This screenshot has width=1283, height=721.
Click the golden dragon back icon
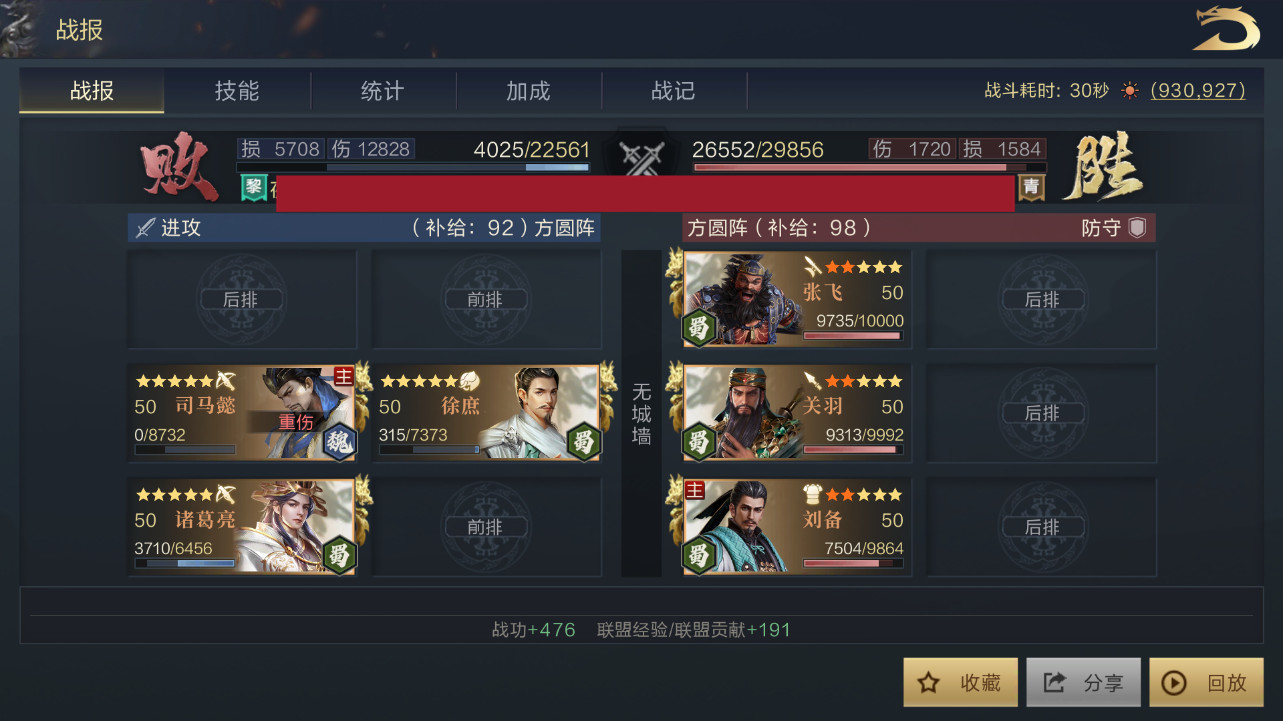pyautogui.click(x=1226, y=28)
